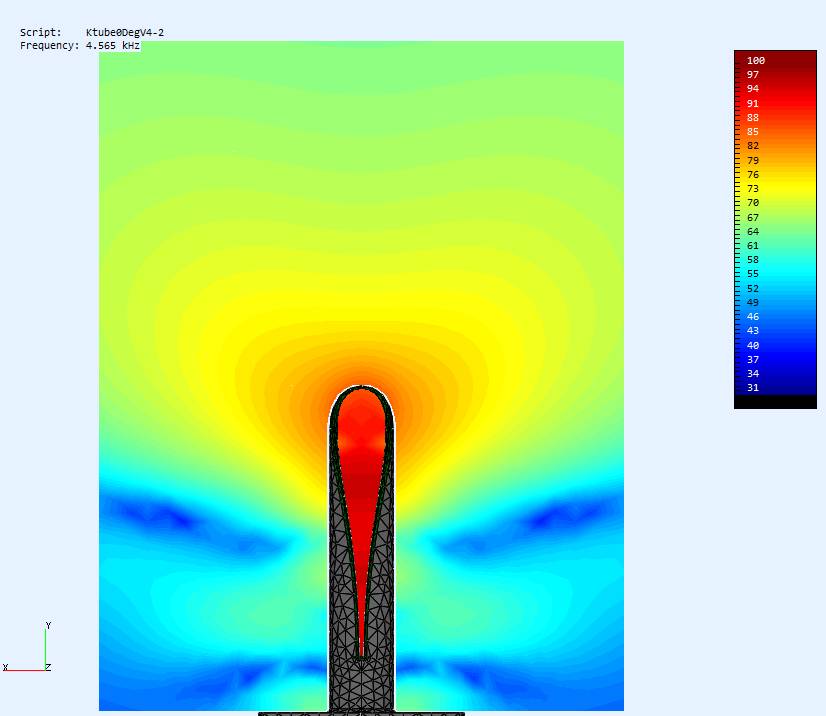
Task: Click the script name Ktube0DegV4-2
Action: [125, 33]
